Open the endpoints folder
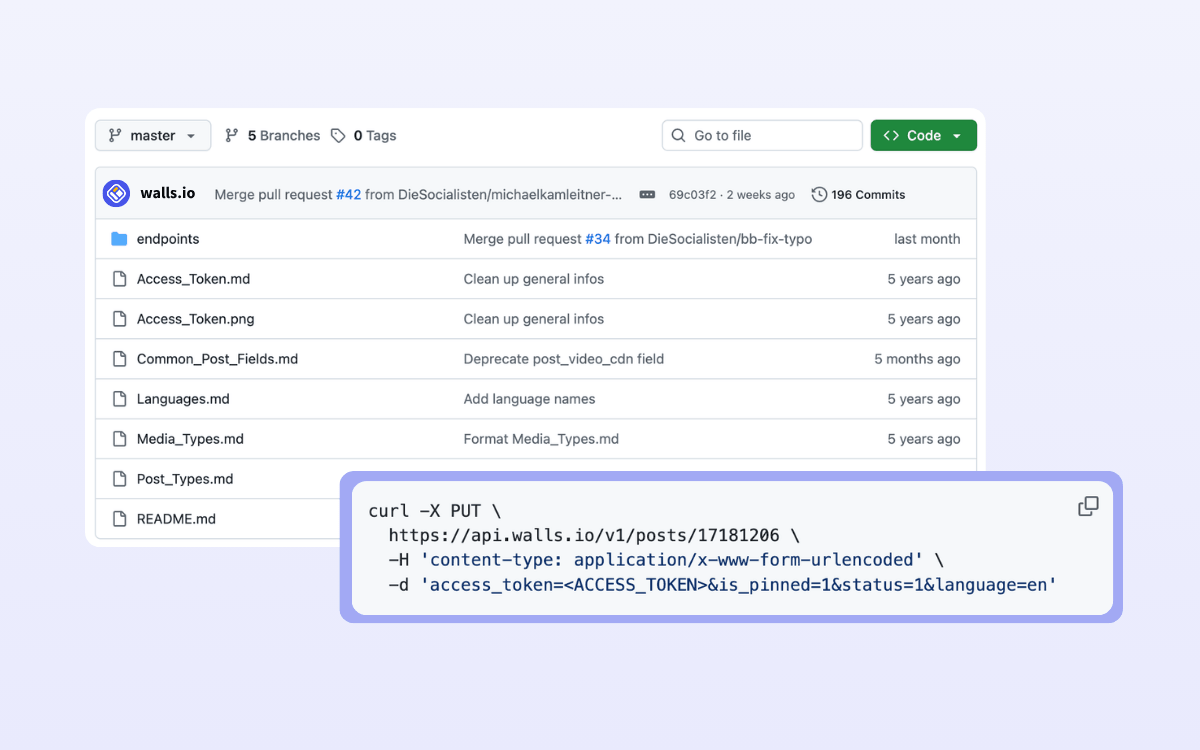Screen dimensions: 1200x750 tap(168, 239)
